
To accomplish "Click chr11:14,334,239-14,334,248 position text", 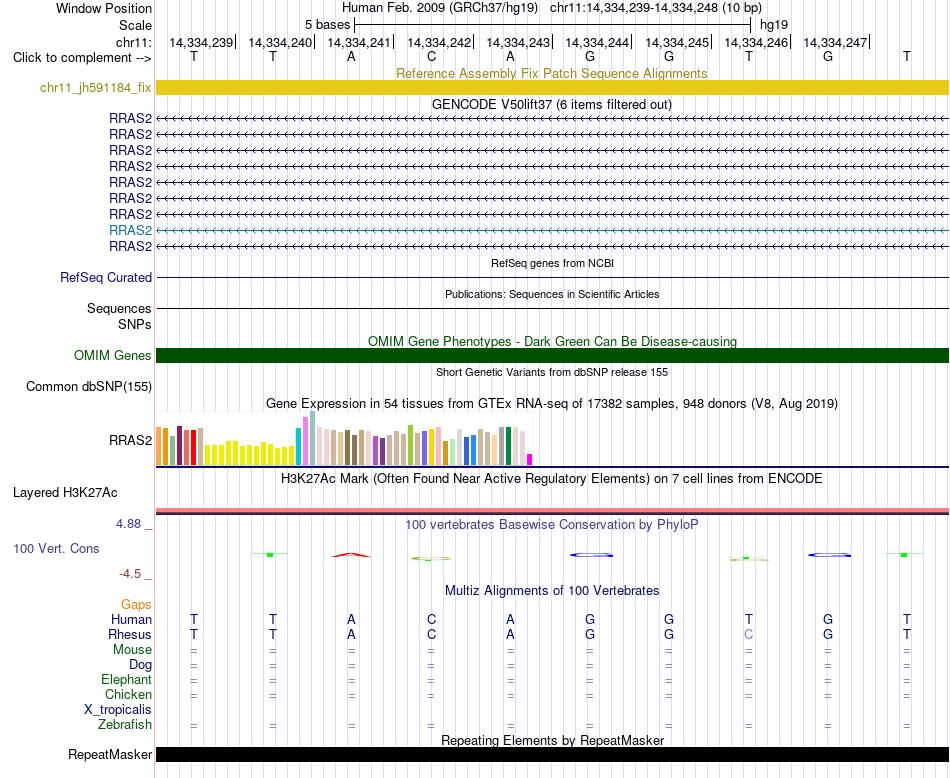I will [x=656, y=8].
